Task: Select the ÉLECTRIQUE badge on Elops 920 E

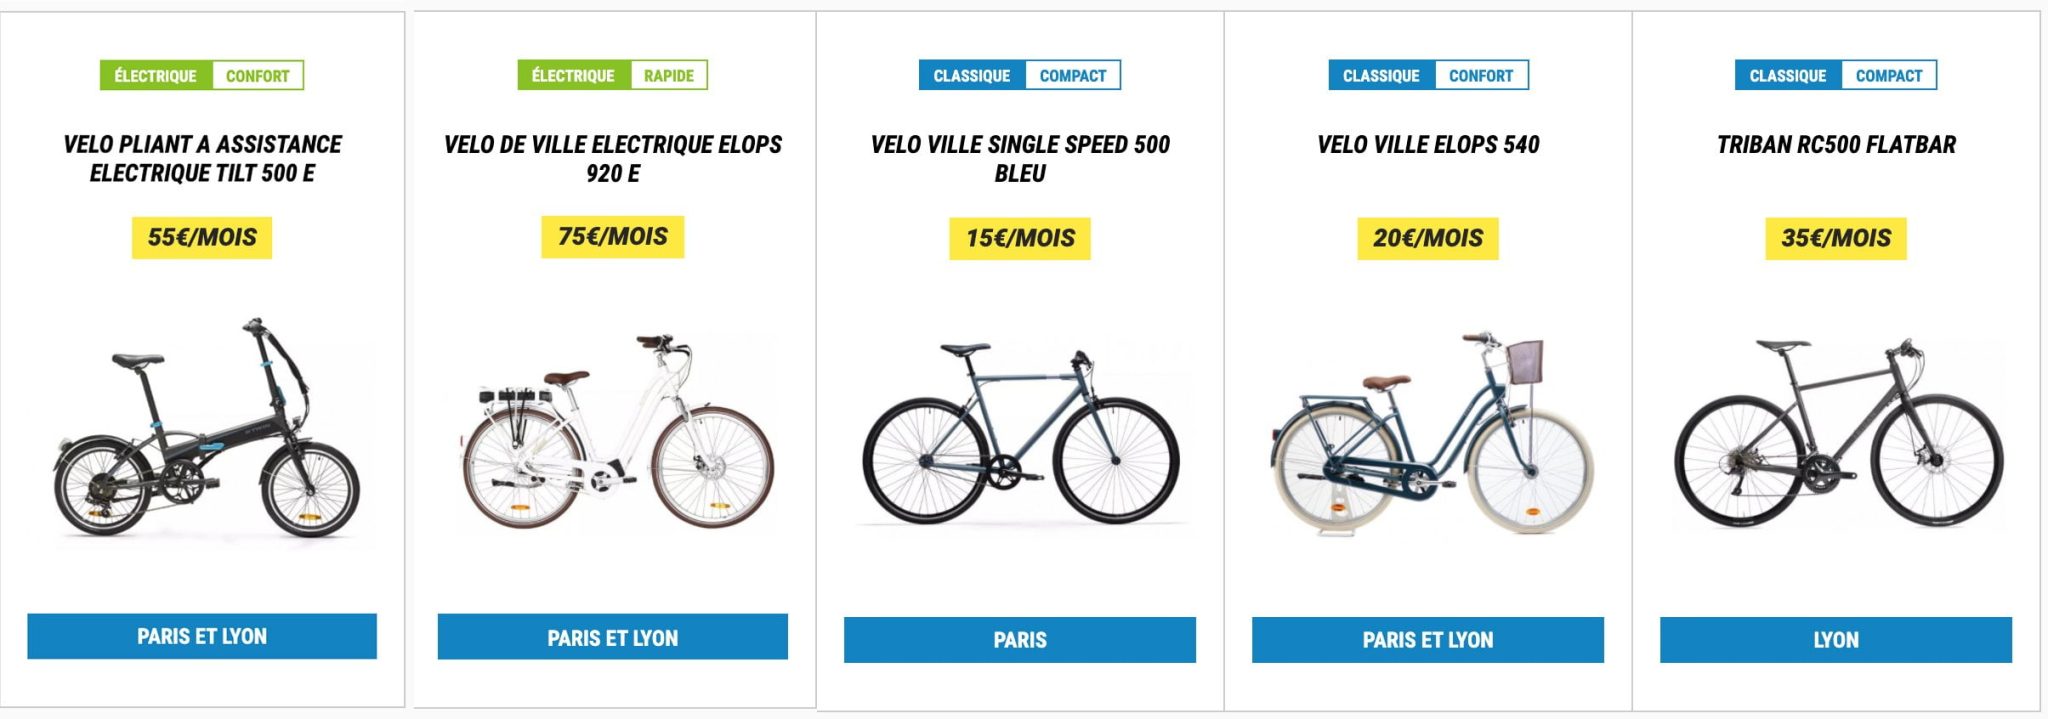Action: point(568,74)
